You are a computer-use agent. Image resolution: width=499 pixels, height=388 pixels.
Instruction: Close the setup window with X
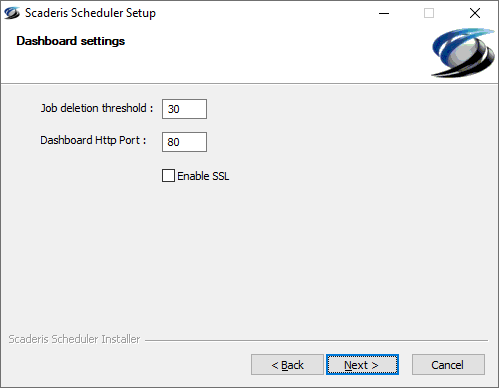coord(475,13)
